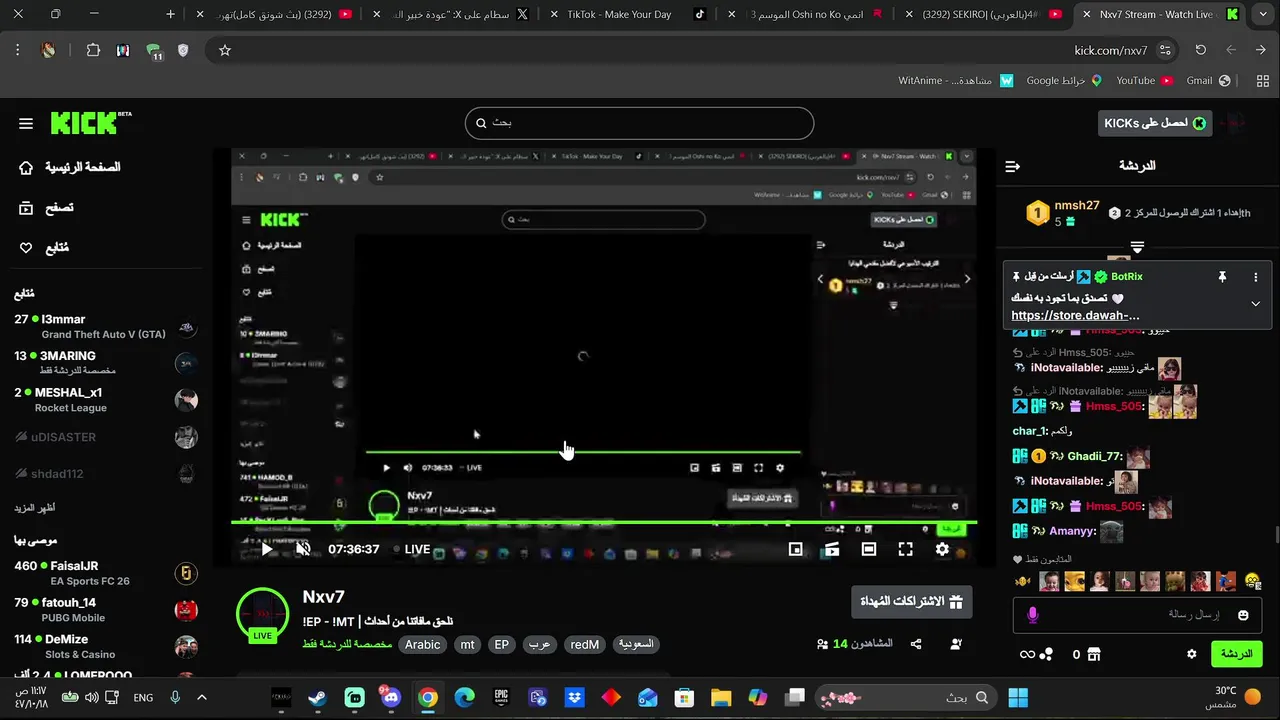1280x720 pixels.
Task: Click the cast/clip player icon
Action: [832, 549]
